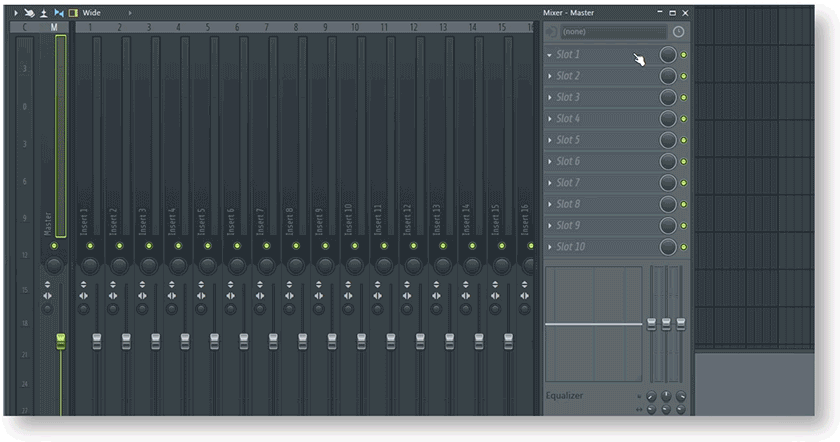Open the Slot 7 plugin arrow
This screenshot has width=840, height=442.
pyautogui.click(x=549, y=183)
